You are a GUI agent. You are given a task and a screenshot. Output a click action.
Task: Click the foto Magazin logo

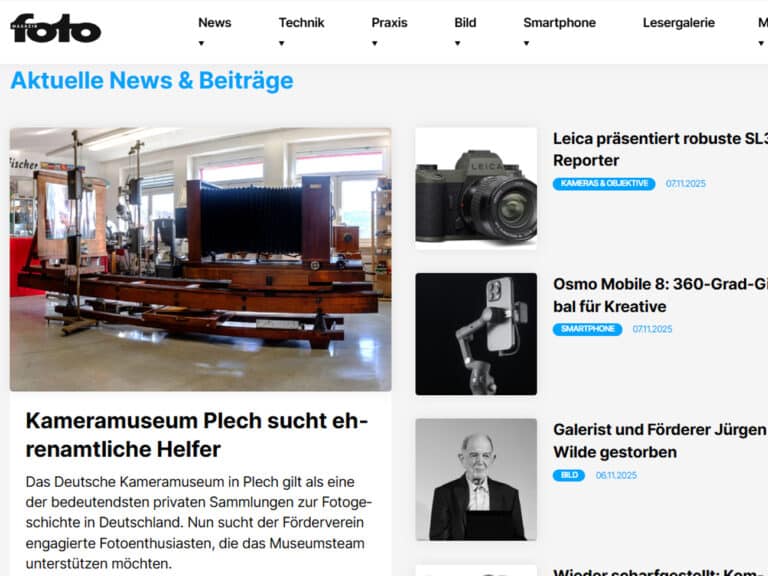(x=56, y=28)
